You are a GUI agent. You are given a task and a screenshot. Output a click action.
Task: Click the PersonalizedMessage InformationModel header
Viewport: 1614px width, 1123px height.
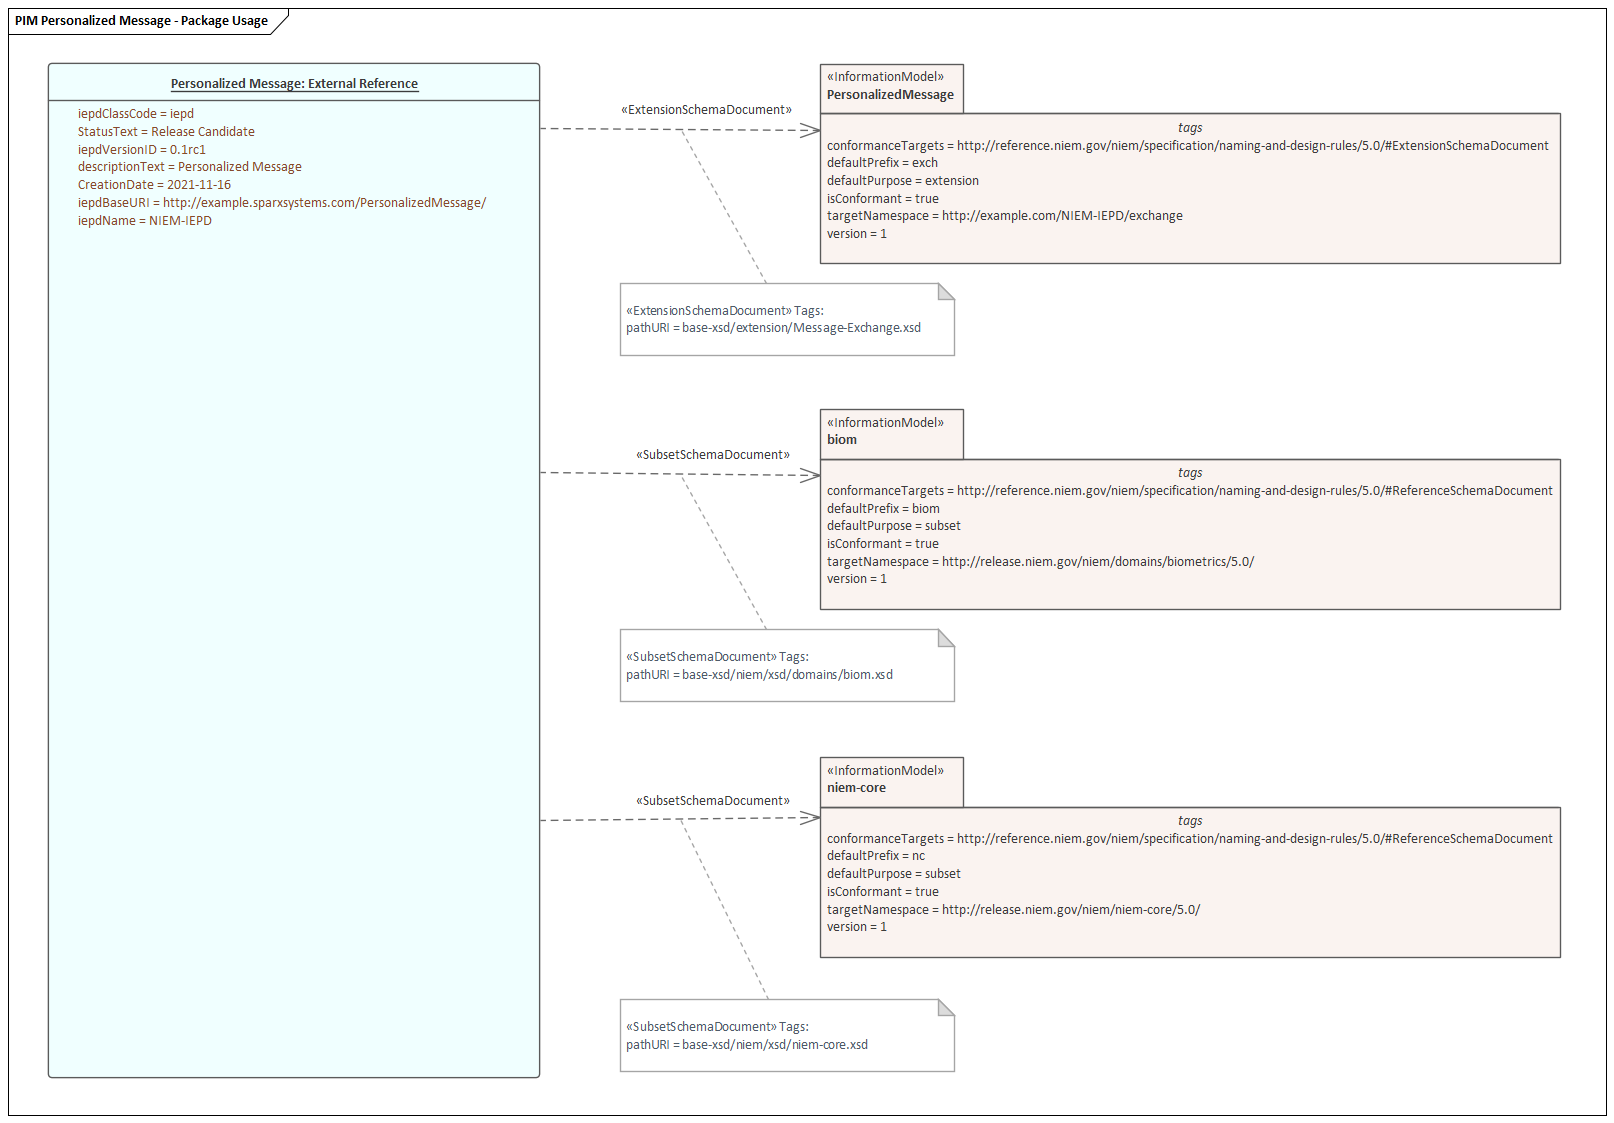(890, 88)
